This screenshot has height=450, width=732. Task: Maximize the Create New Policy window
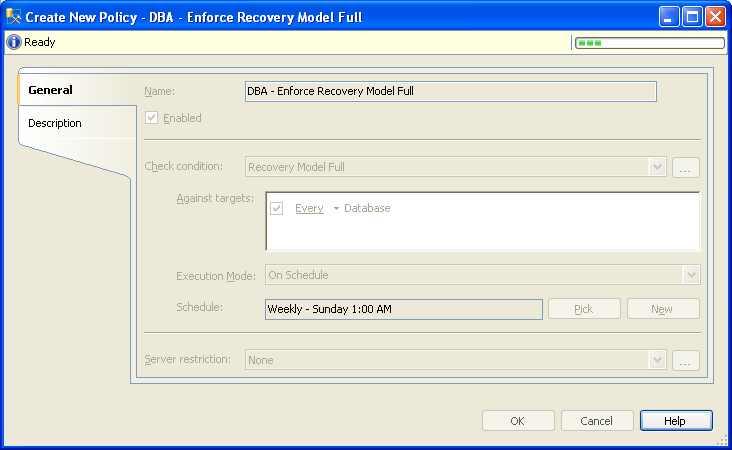pos(692,17)
